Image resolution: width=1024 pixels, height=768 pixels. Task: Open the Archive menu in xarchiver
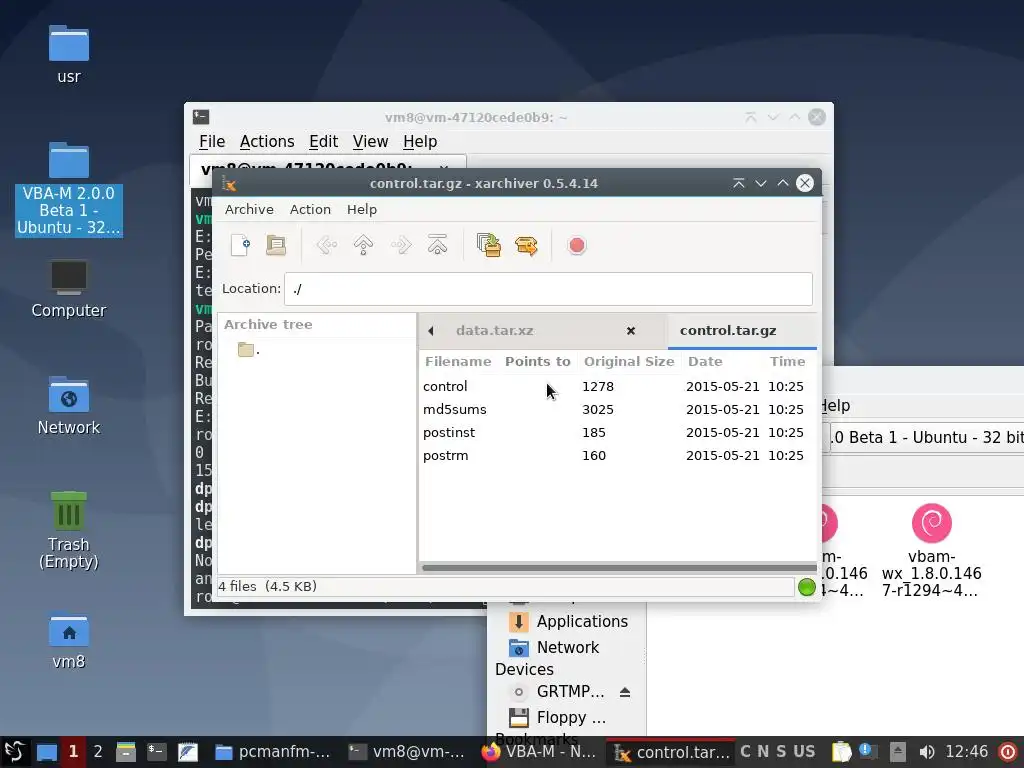point(249,210)
